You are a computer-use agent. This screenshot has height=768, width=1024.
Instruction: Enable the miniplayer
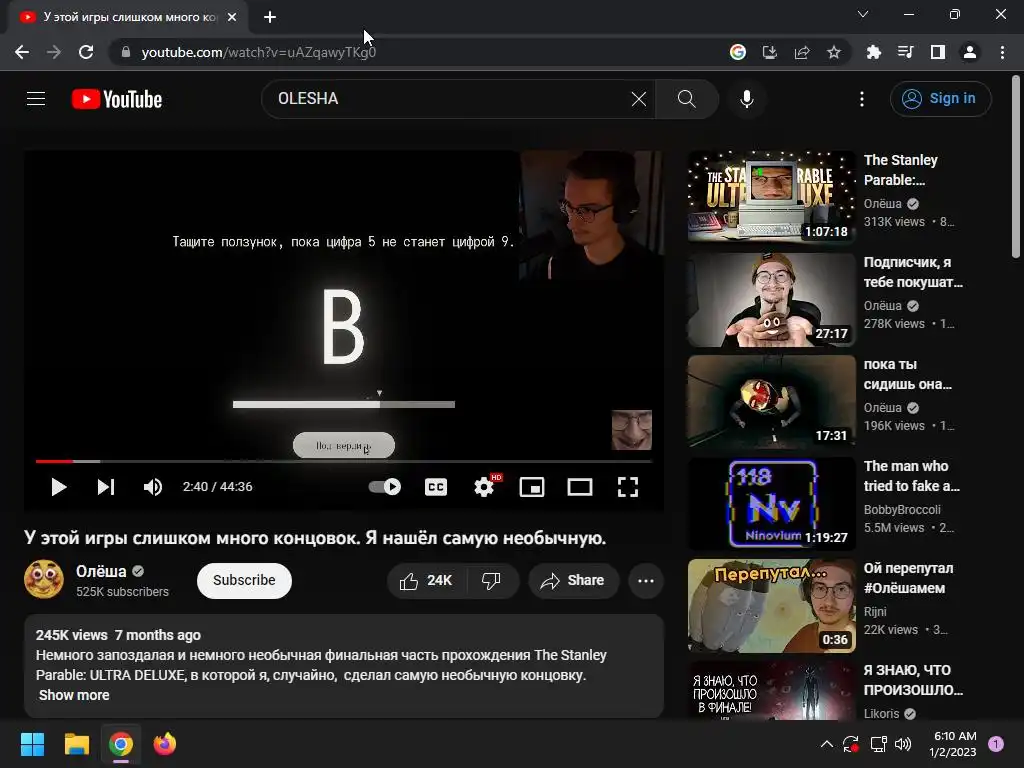[x=532, y=487]
